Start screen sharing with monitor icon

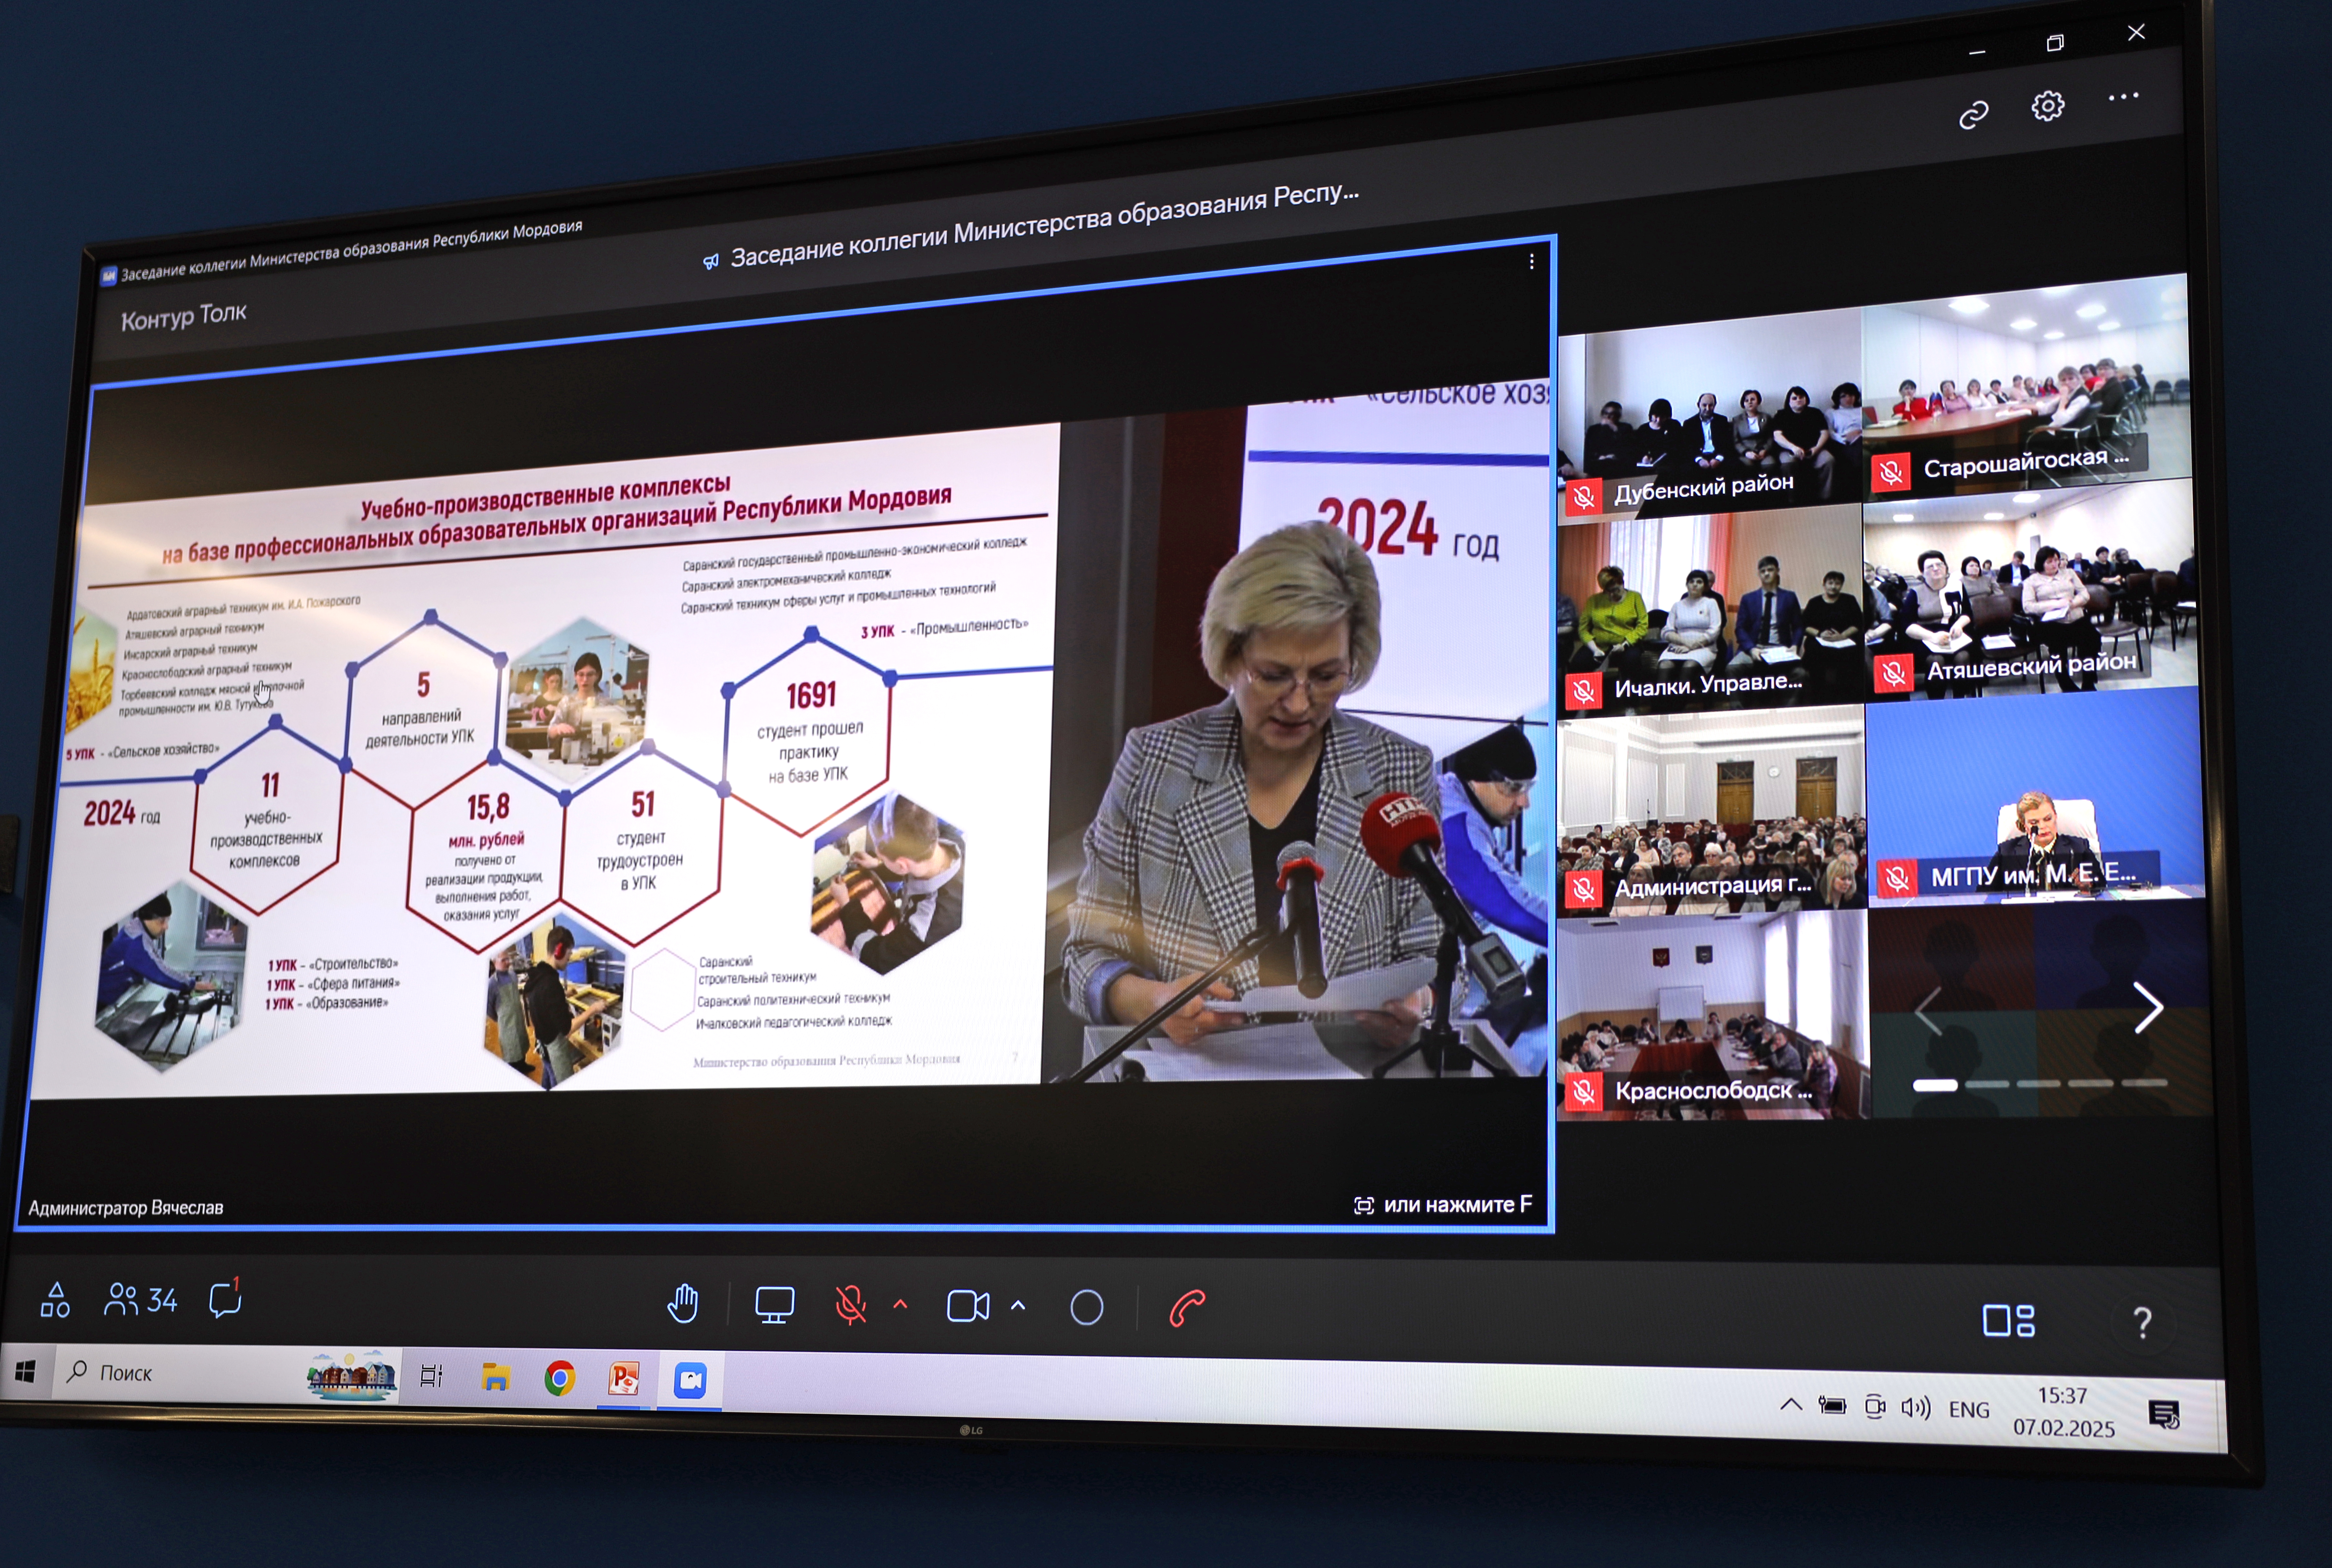tap(774, 1305)
